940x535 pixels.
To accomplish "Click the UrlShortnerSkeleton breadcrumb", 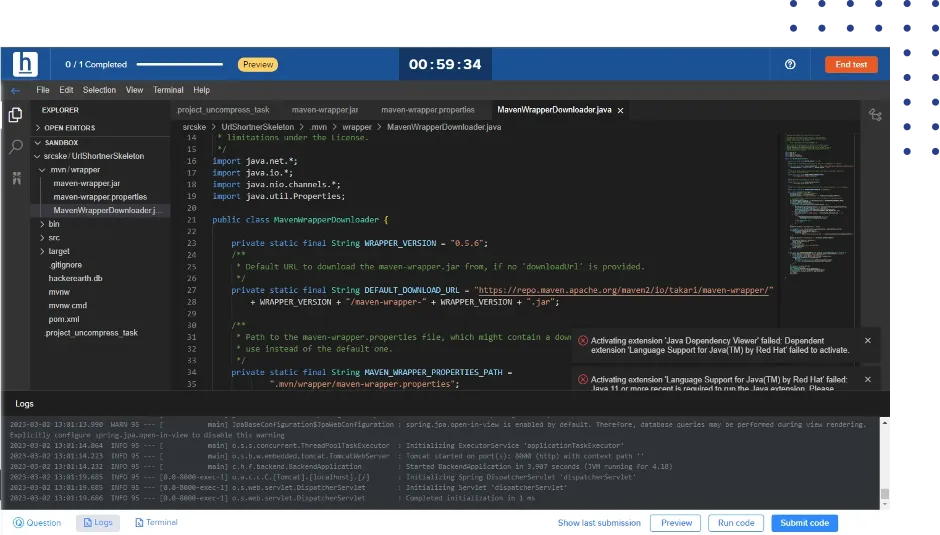I will click(x=258, y=127).
